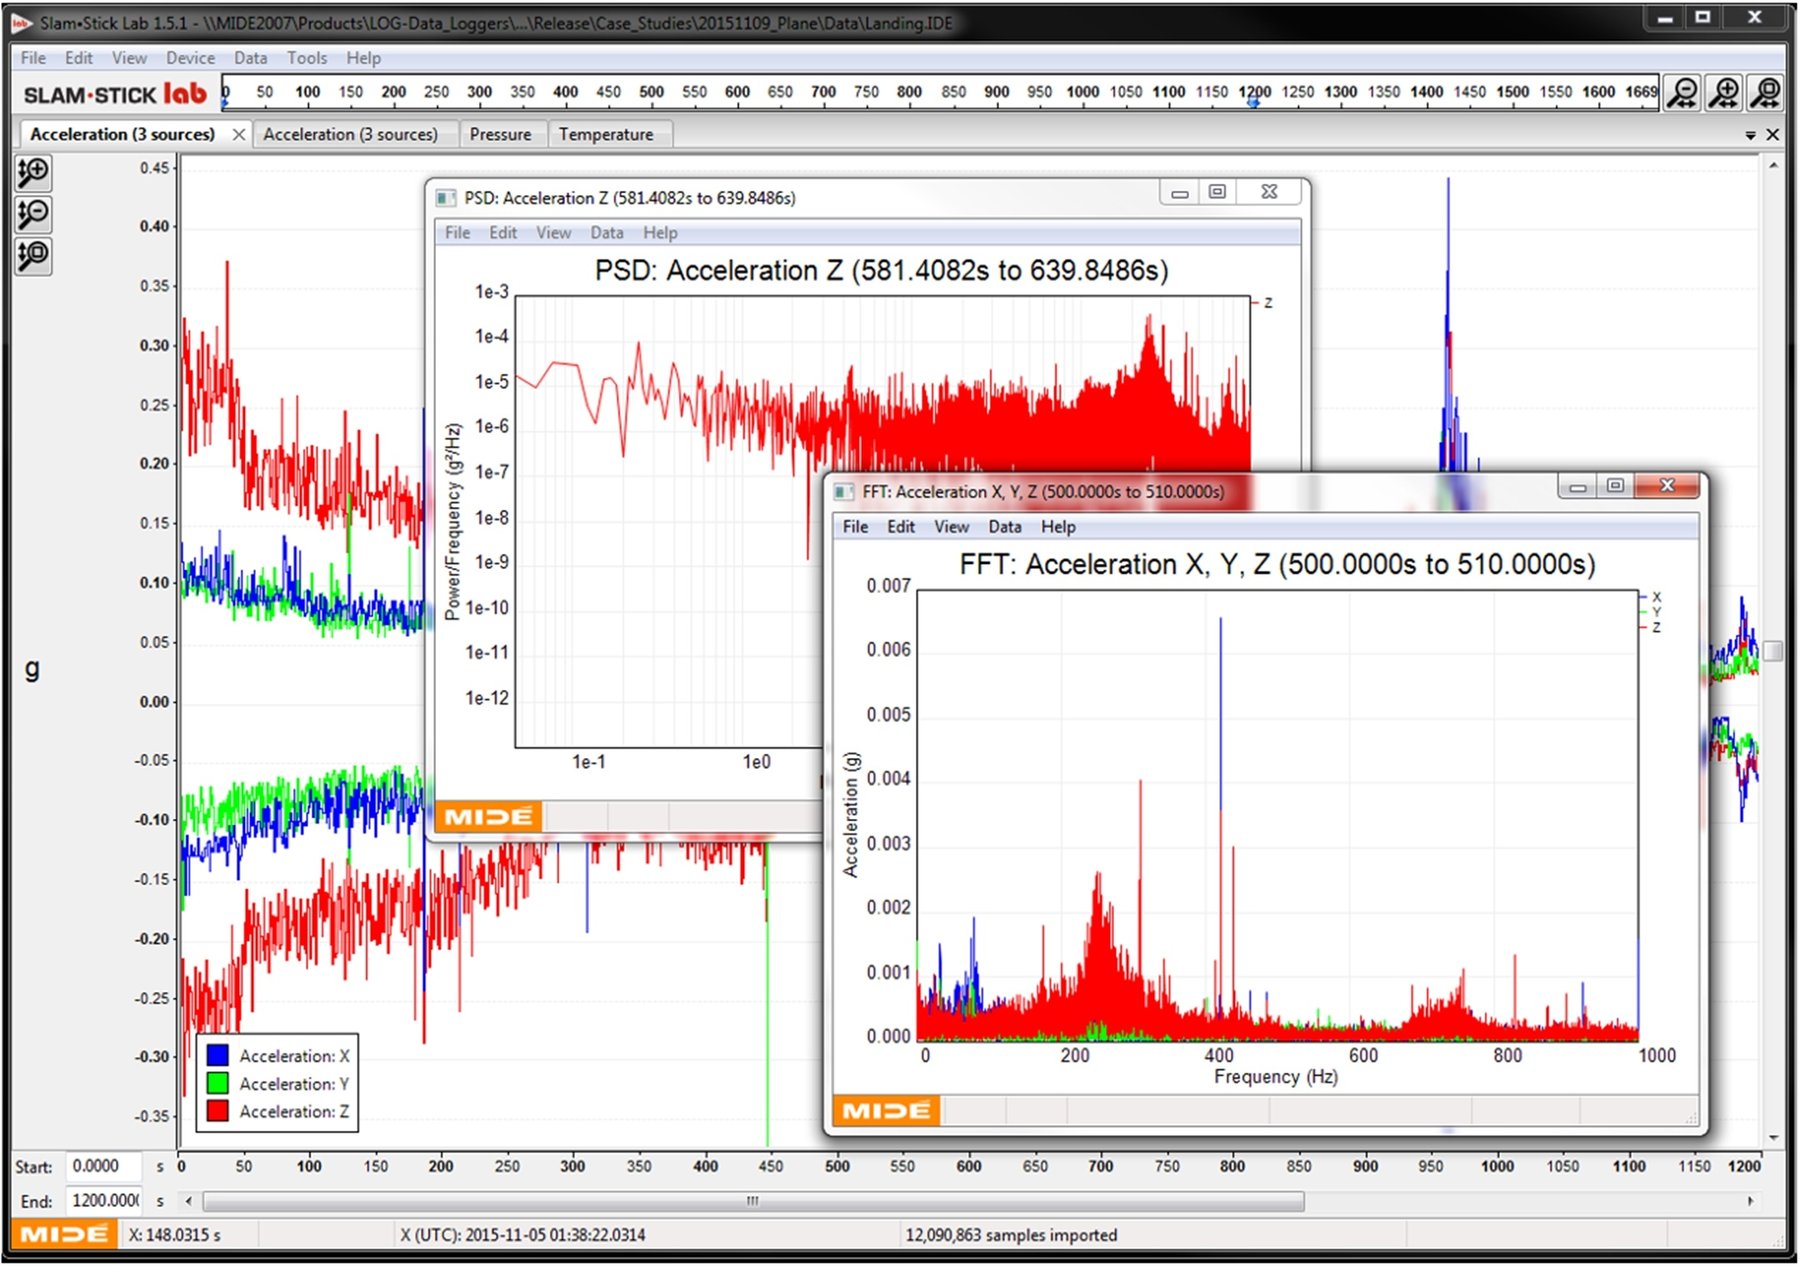Switch to the Pressure tab

(502, 134)
